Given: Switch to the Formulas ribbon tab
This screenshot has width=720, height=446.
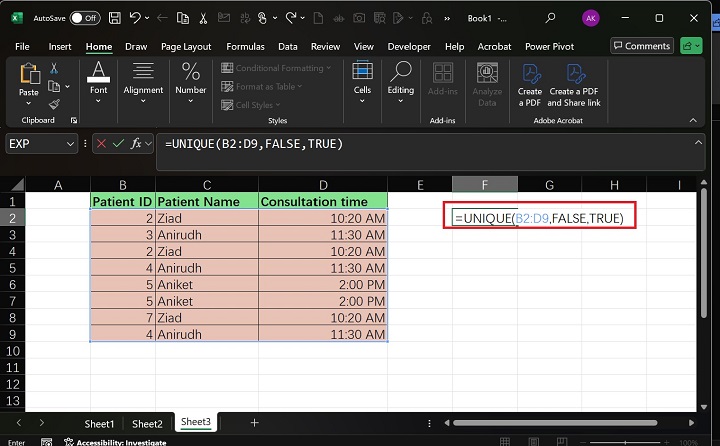Looking at the screenshot, I should click(x=245, y=46).
